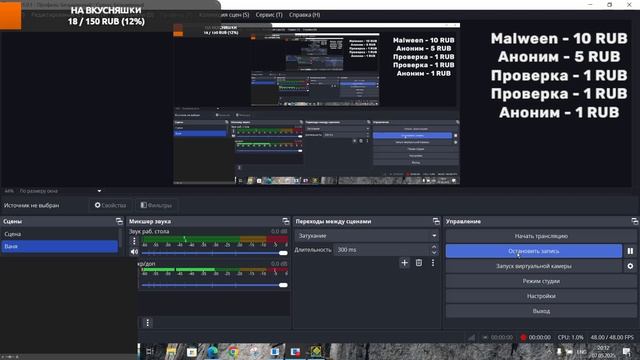This screenshot has width=640, height=360.
Task: Open virtual camera gear settings
Action: [x=630, y=266]
